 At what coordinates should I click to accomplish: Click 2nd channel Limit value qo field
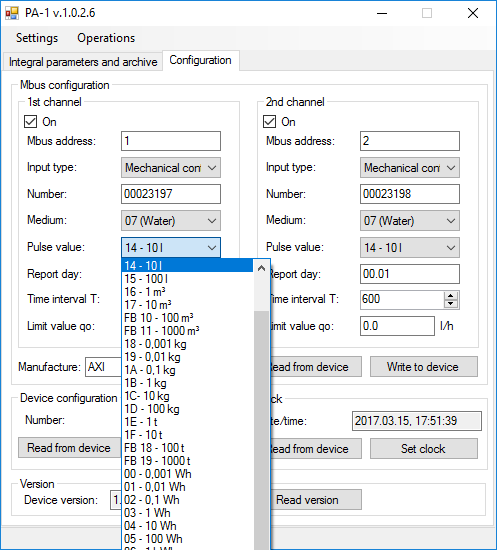click(397, 326)
